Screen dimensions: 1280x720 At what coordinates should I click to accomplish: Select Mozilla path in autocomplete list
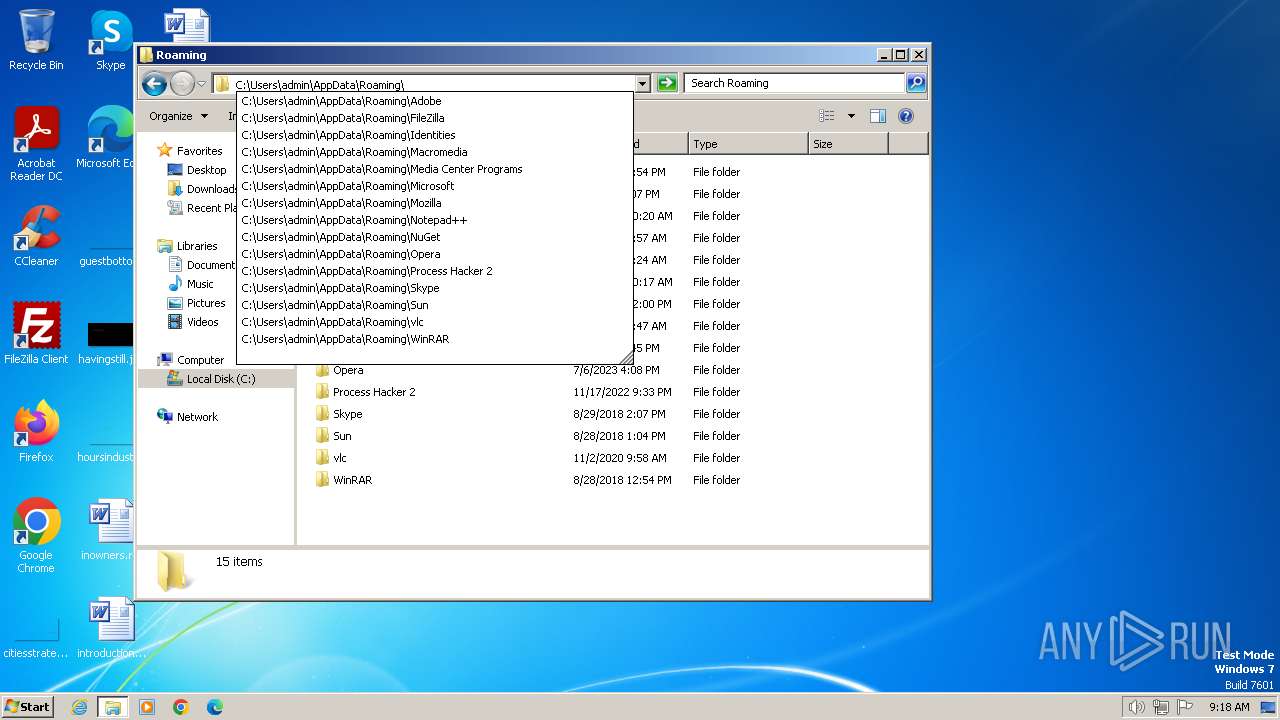point(435,203)
